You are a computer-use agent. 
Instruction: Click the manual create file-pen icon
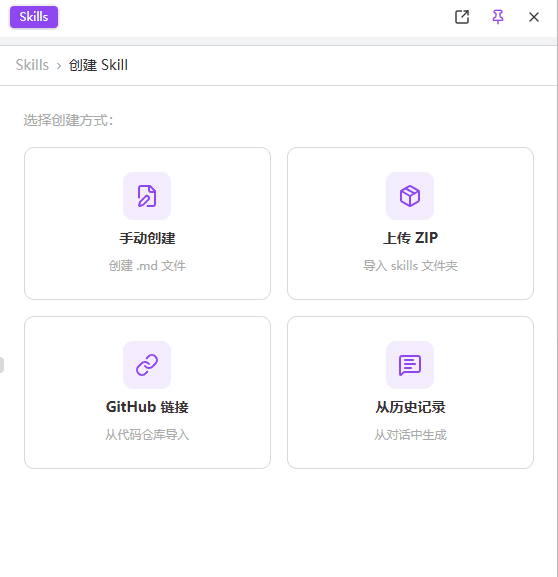[x=147, y=196]
